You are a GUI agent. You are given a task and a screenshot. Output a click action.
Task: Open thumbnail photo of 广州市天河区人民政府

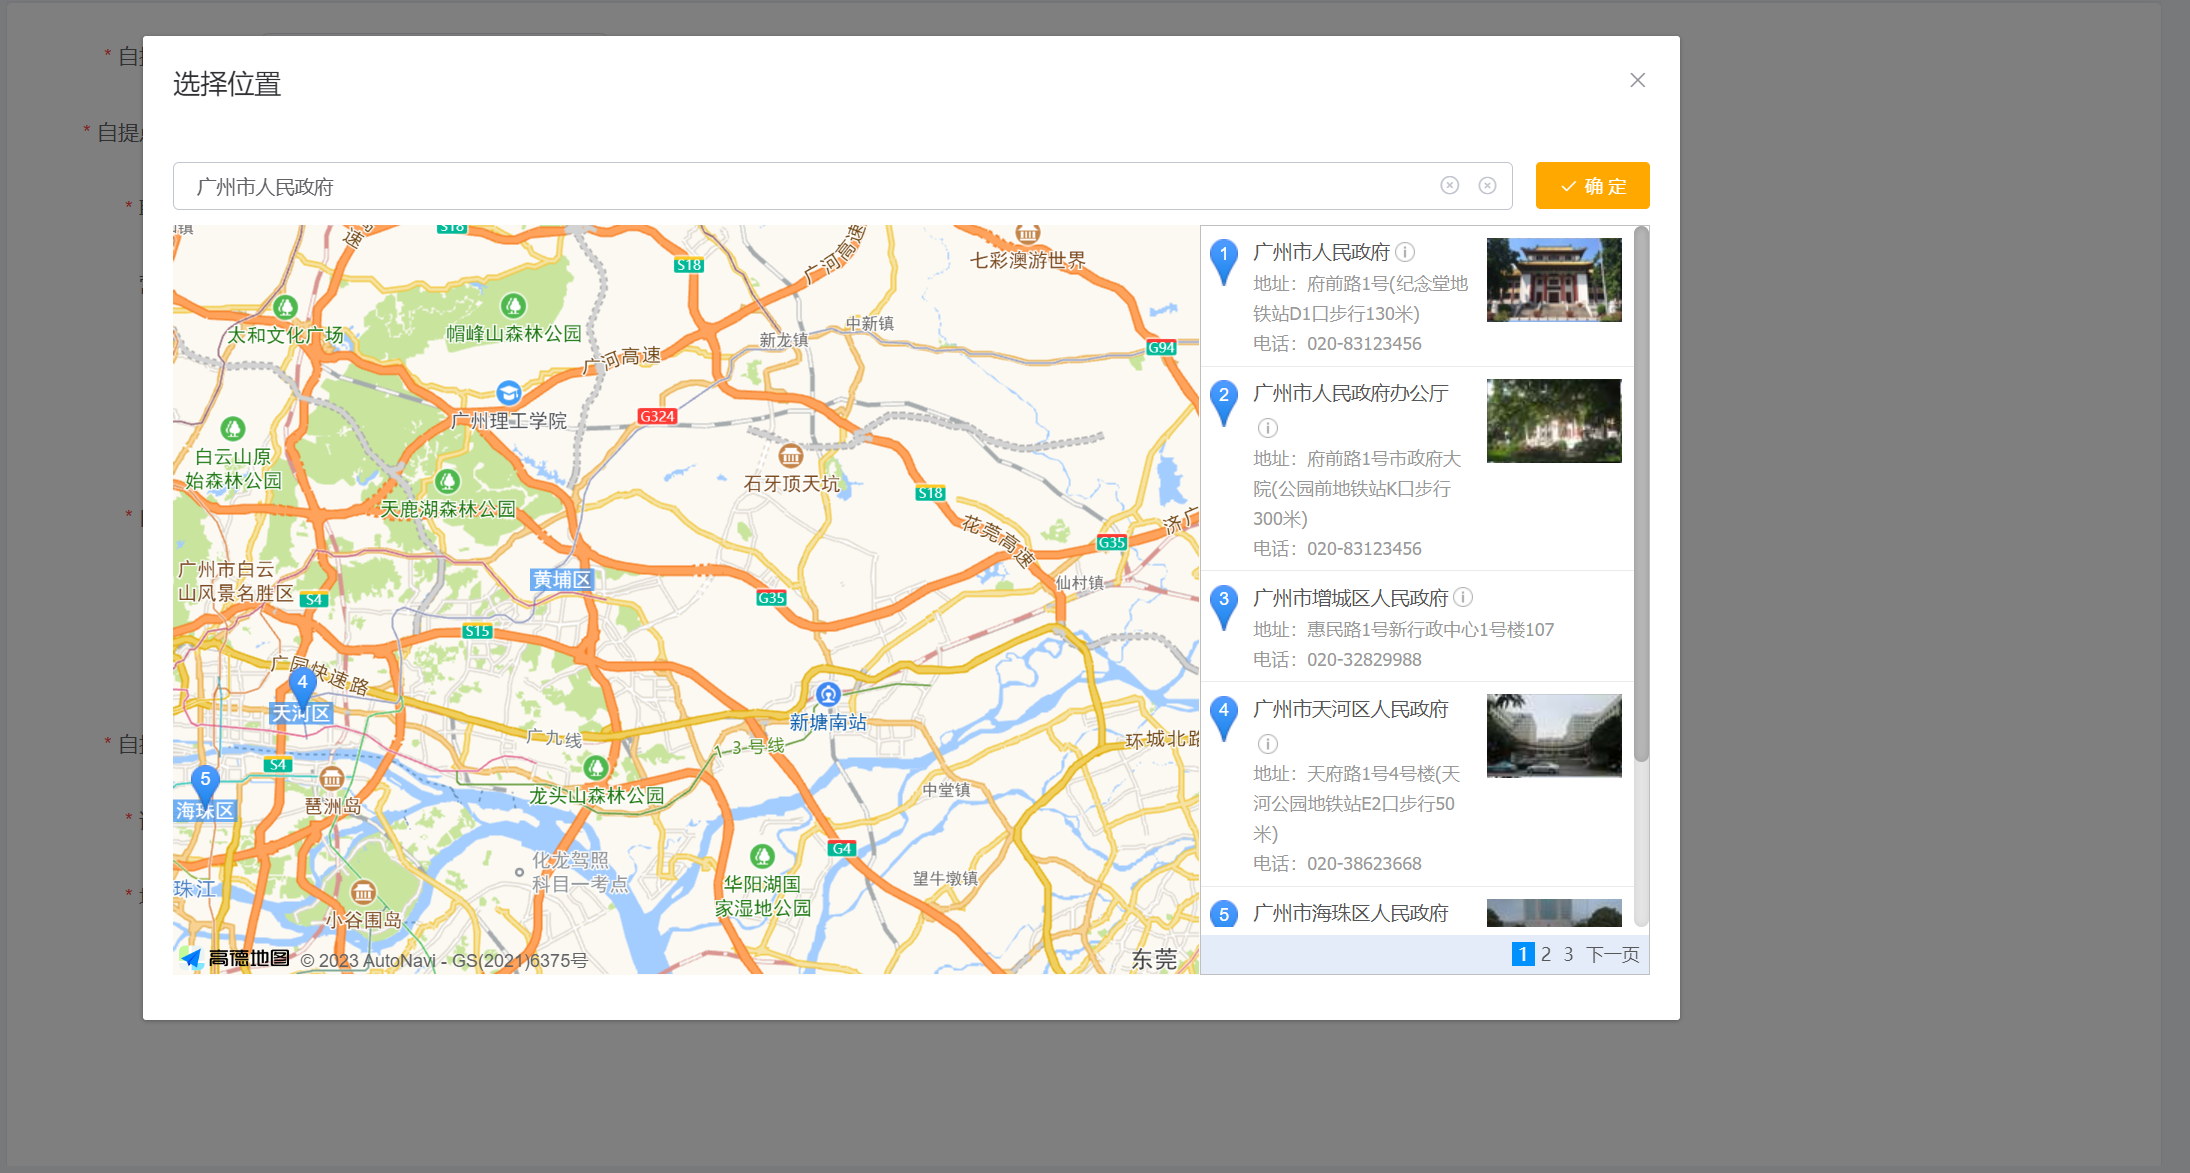point(1554,736)
